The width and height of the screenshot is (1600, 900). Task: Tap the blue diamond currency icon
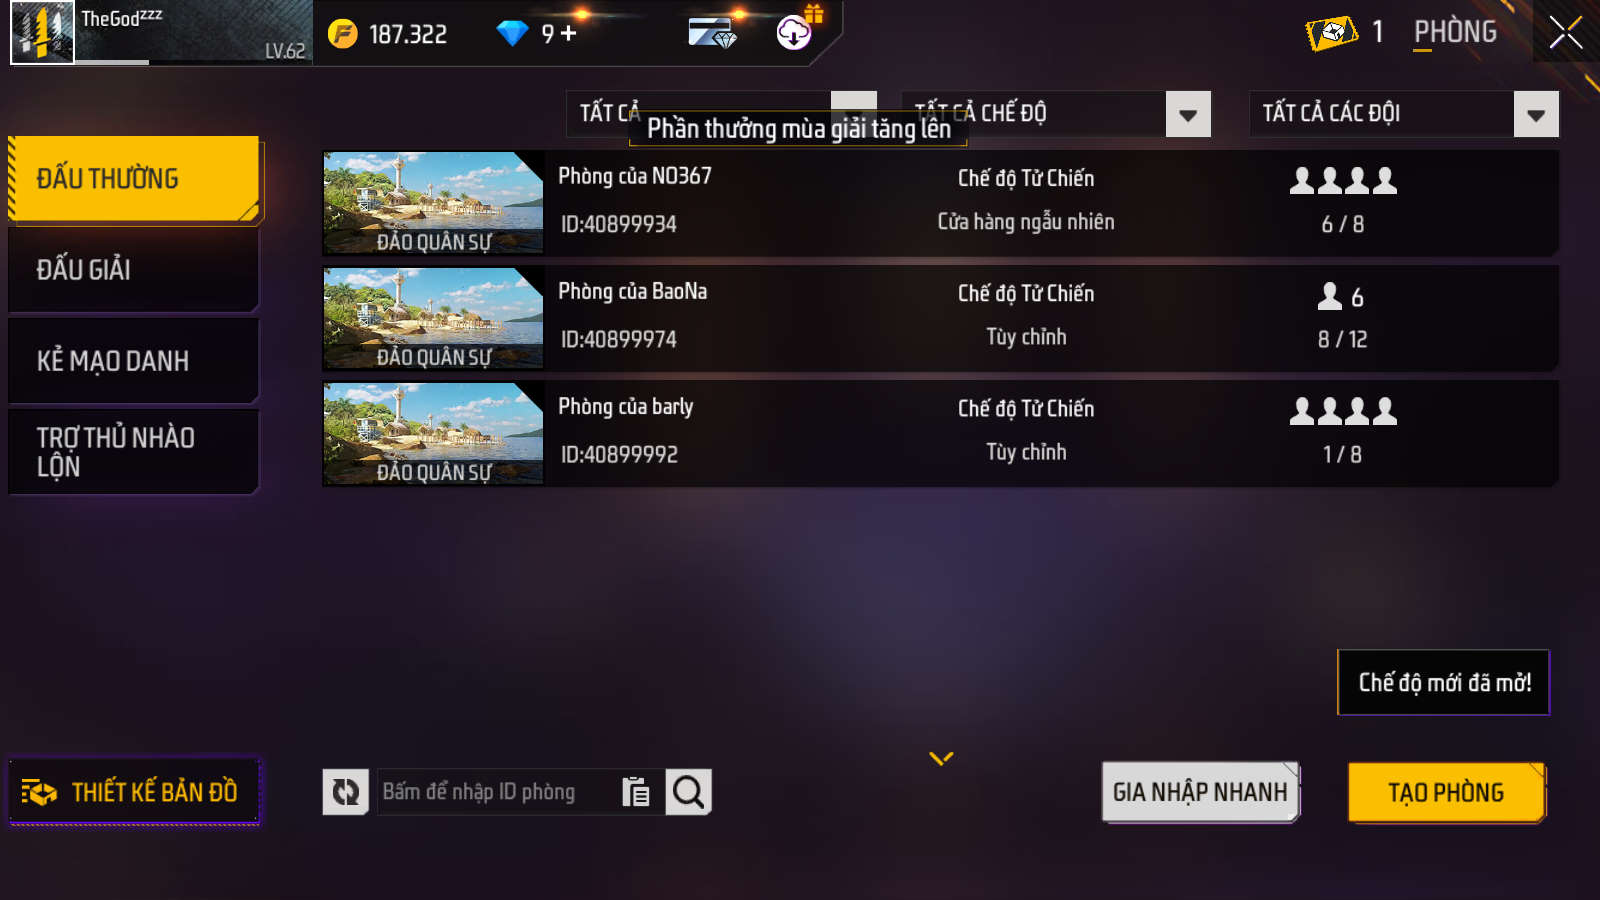tap(512, 34)
